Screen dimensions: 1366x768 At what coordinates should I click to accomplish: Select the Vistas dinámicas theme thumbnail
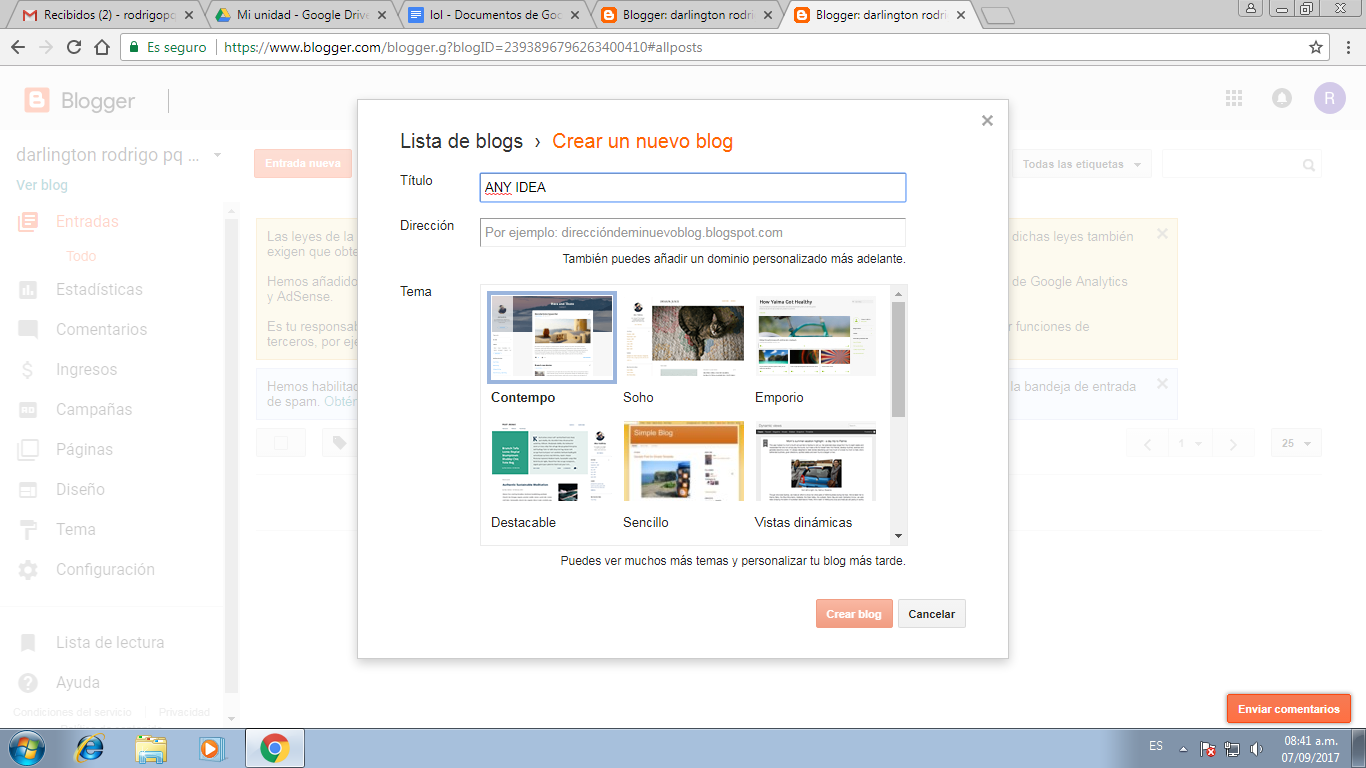click(x=816, y=462)
